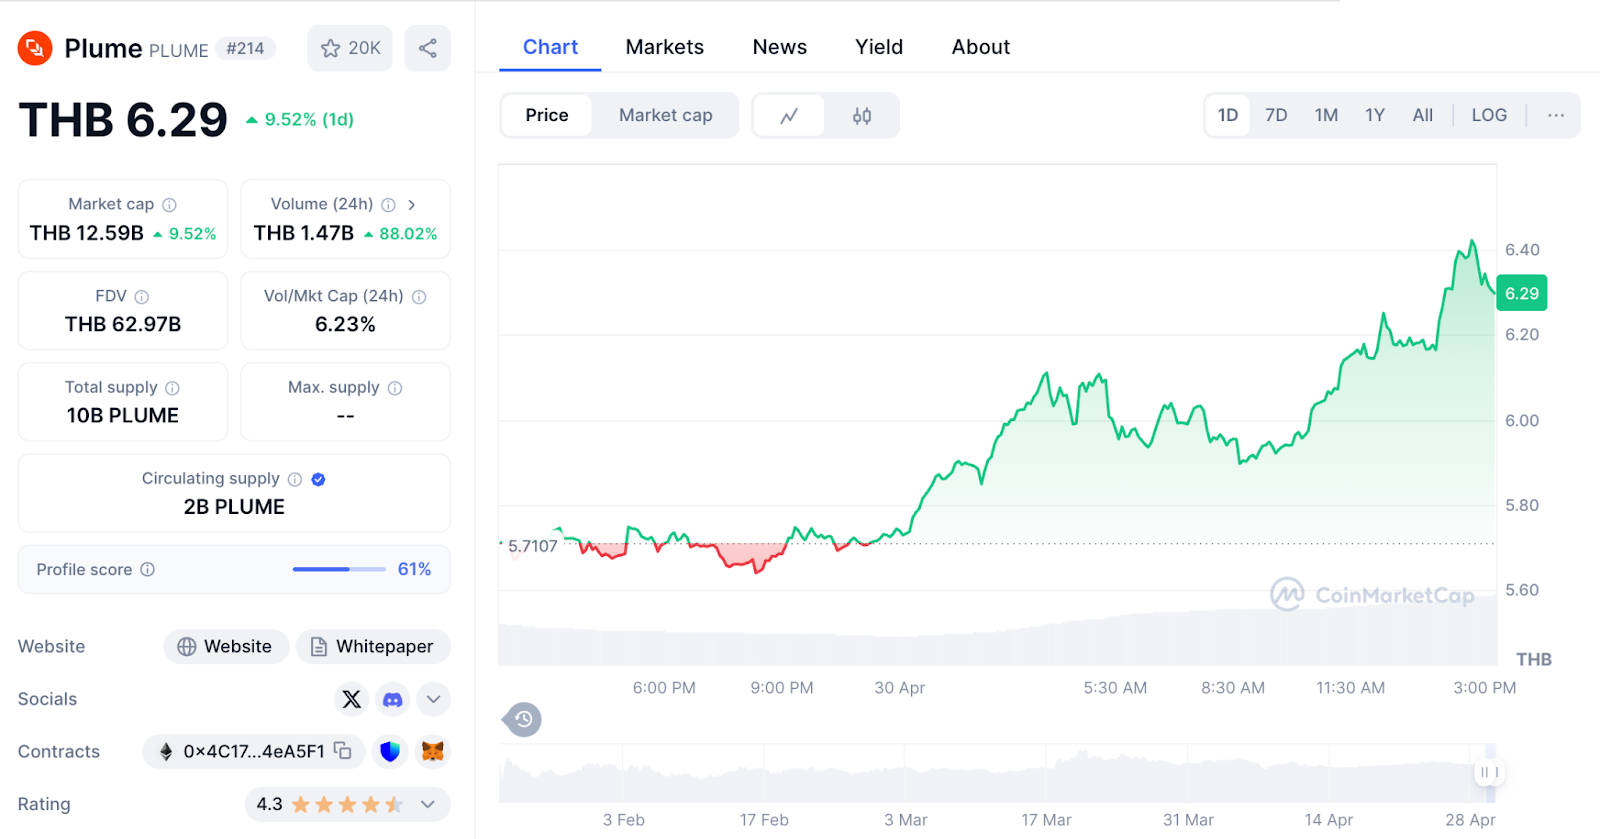This screenshot has height=839, width=1600.
Task: Click the chart history clock icon
Action: pyautogui.click(x=523, y=719)
